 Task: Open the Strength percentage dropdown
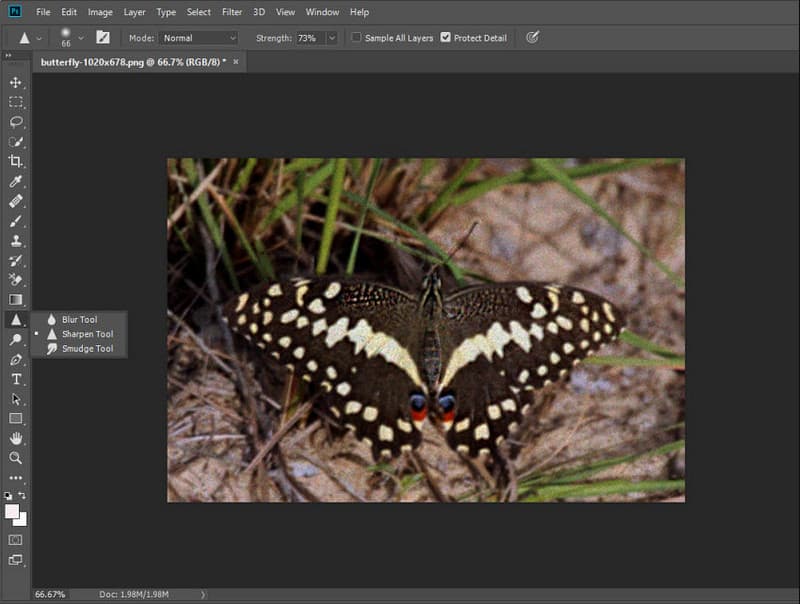pos(332,37)
